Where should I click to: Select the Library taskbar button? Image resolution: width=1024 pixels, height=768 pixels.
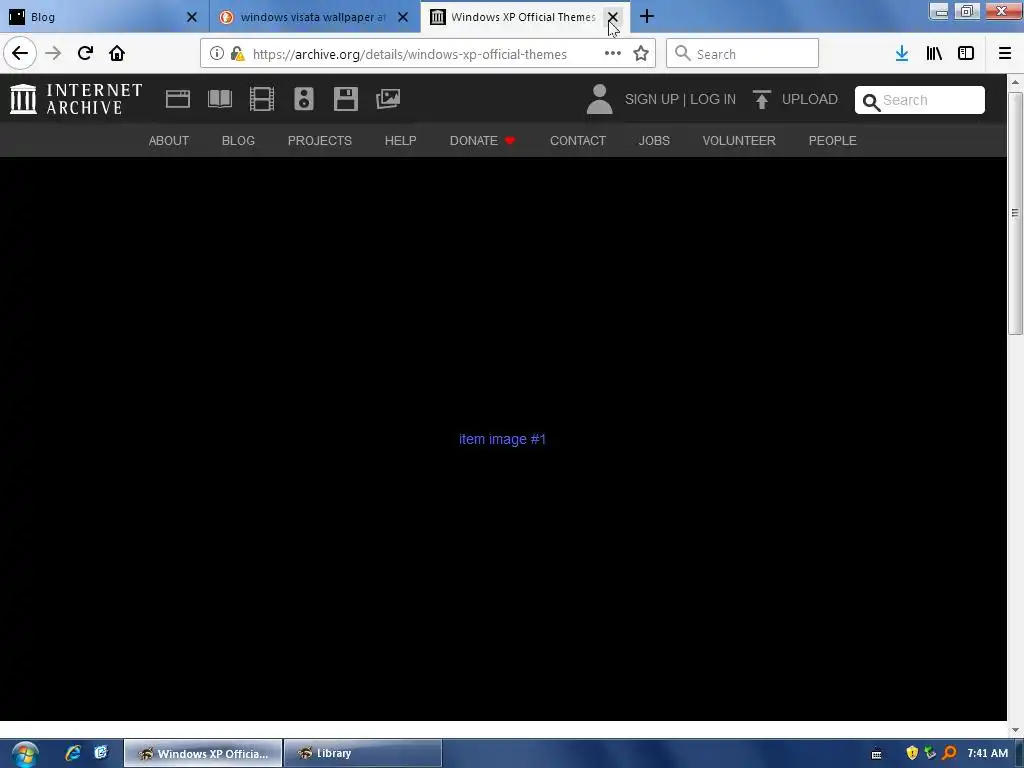point(363,754)
